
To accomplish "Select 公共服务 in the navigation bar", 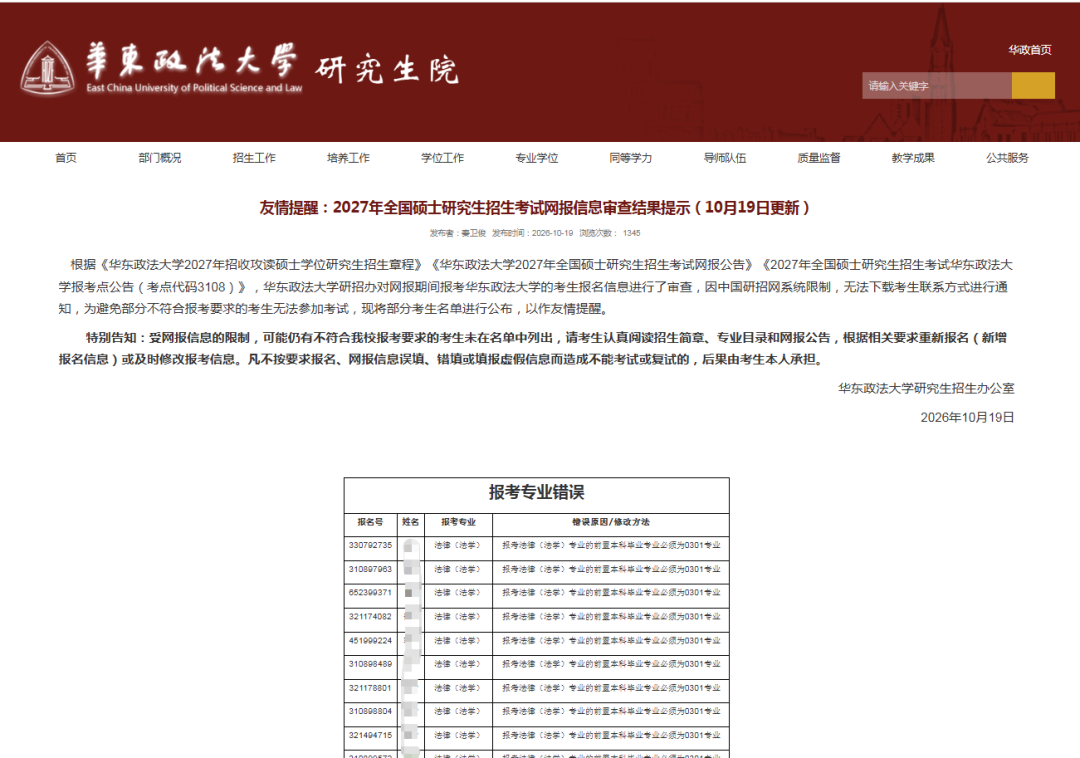I will (1007, 158).
